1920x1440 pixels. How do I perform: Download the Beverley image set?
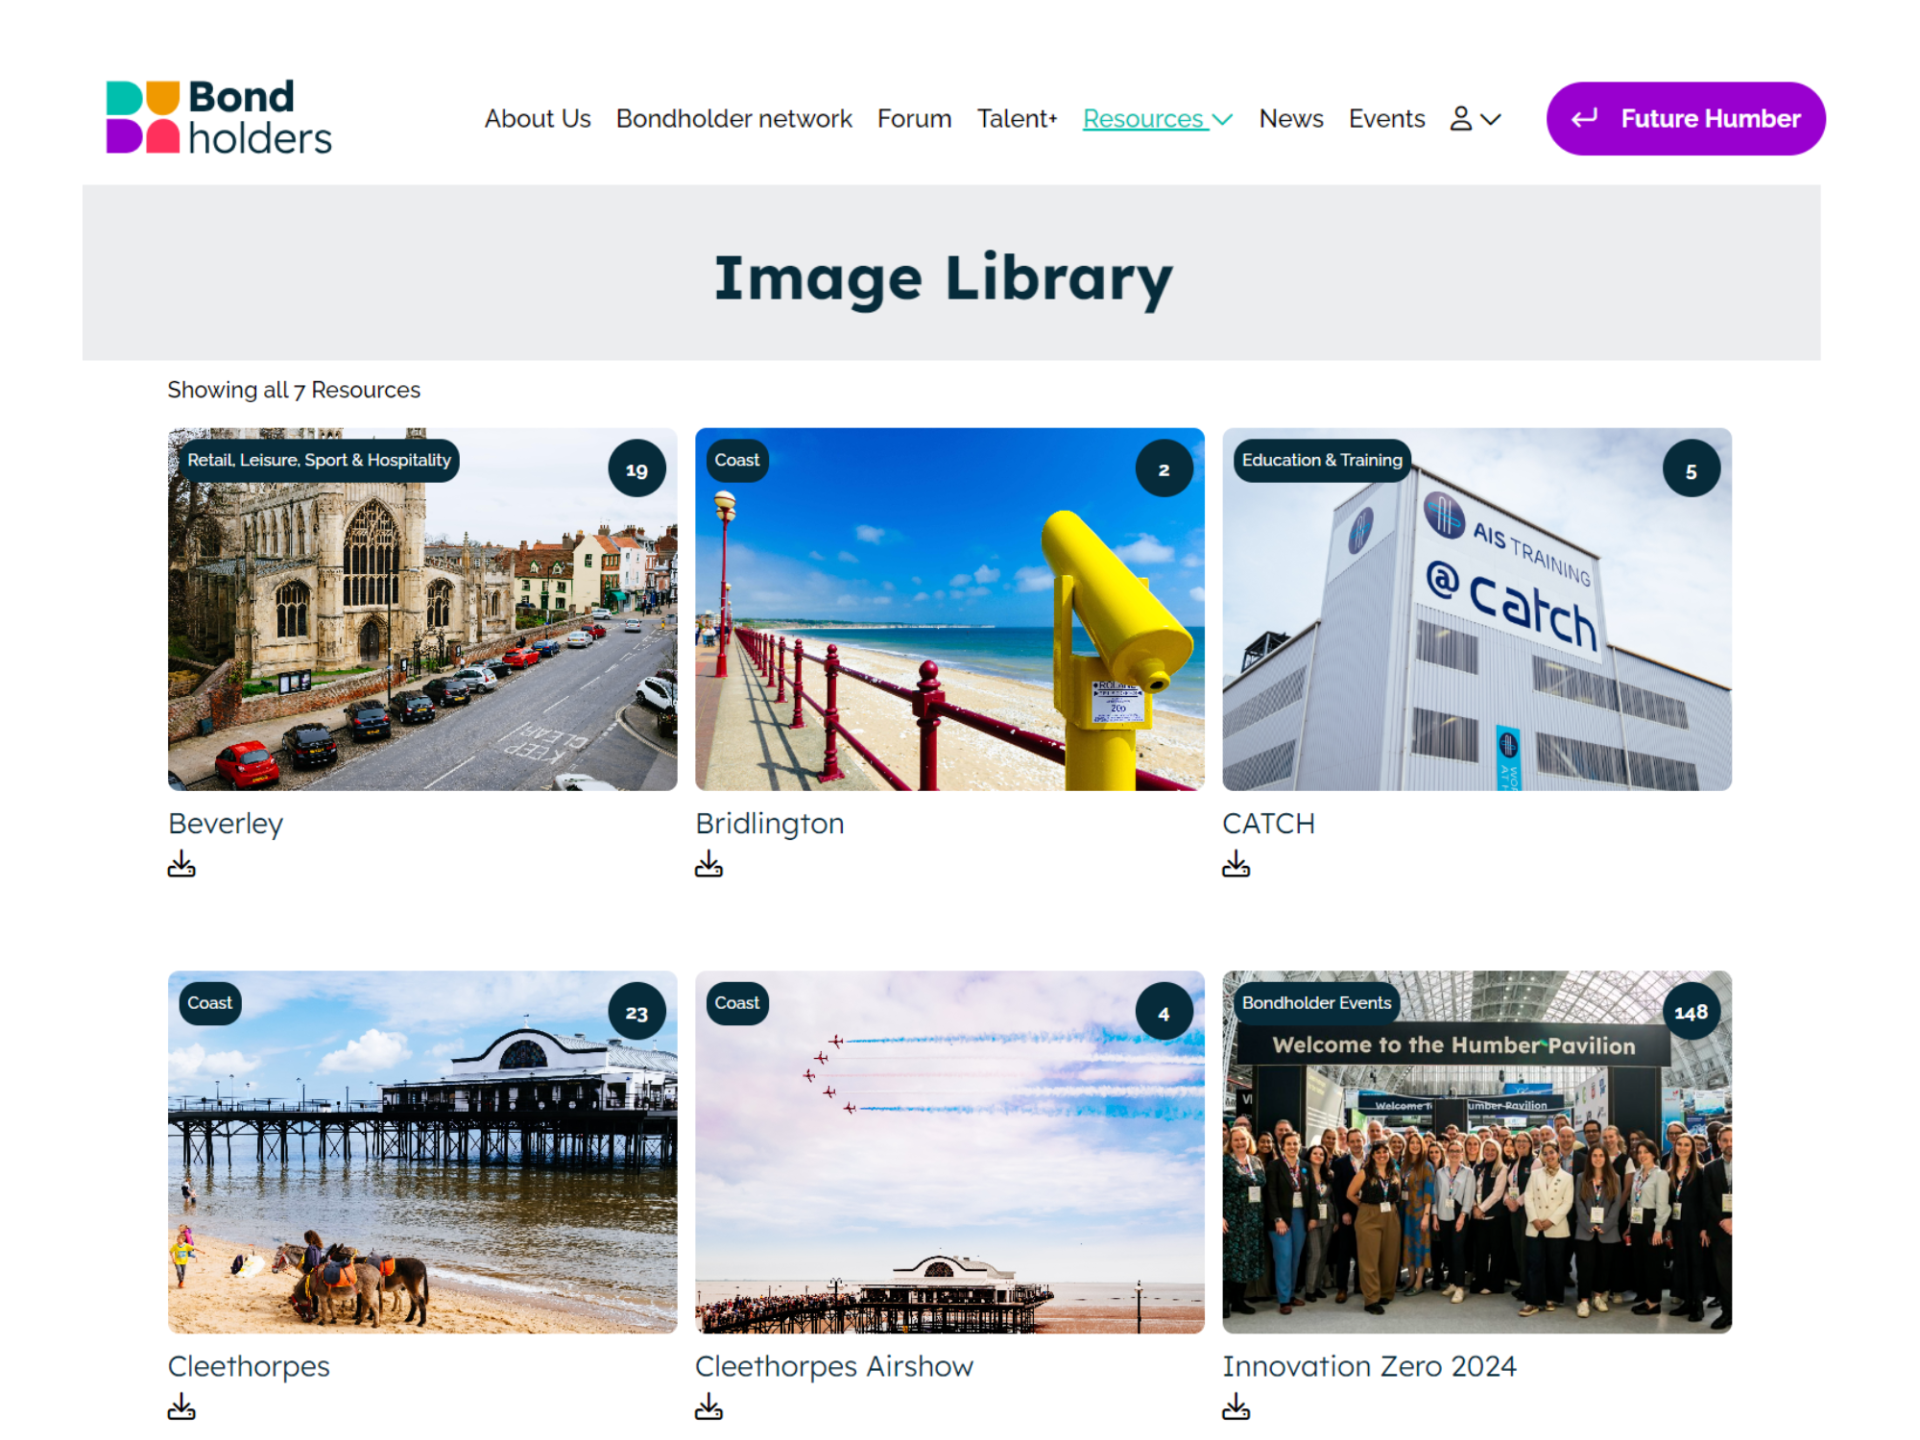point(181,864)
